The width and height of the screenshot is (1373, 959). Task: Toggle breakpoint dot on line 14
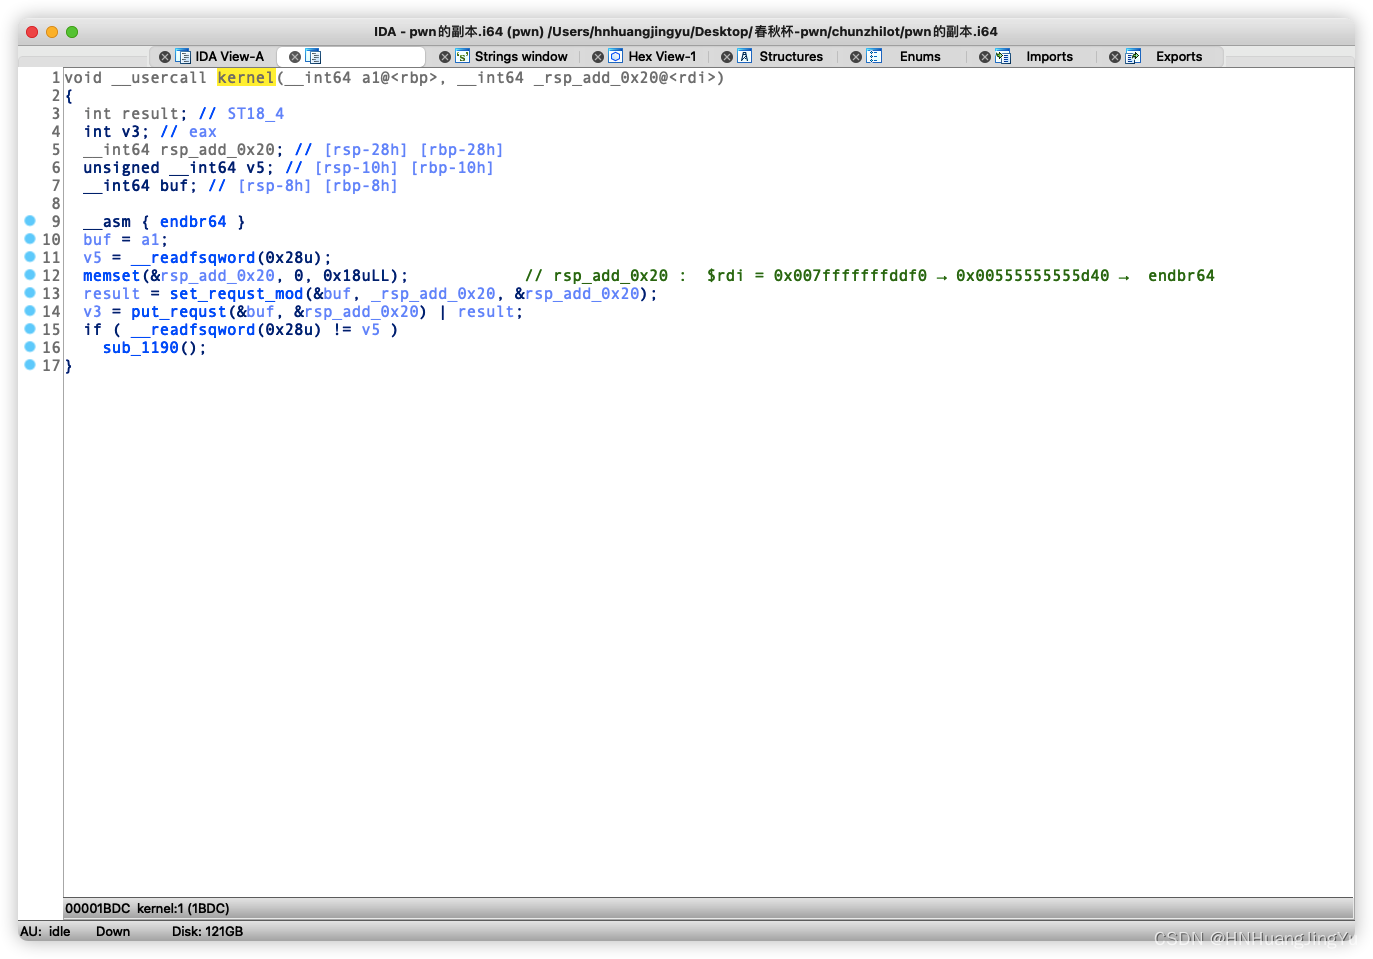tap(30, 311)
